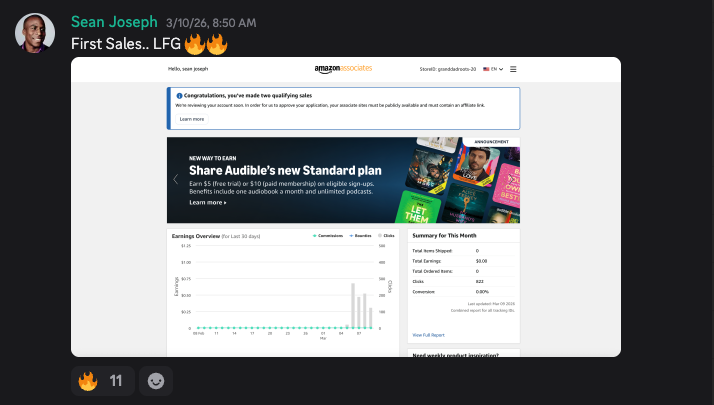This screenshot has height=405, width=714.
Task: Open Sean Joseph's profile avatar
Action: 35,33
